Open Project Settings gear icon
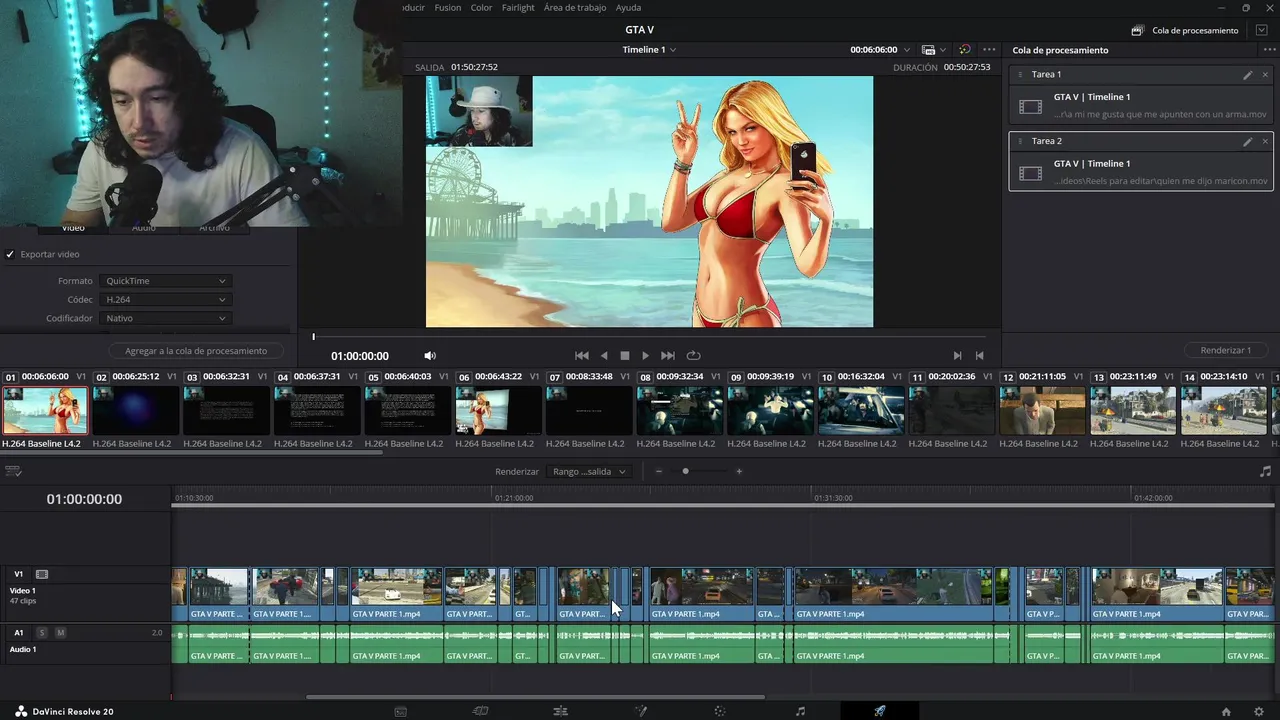 (x=1259, y=711)
